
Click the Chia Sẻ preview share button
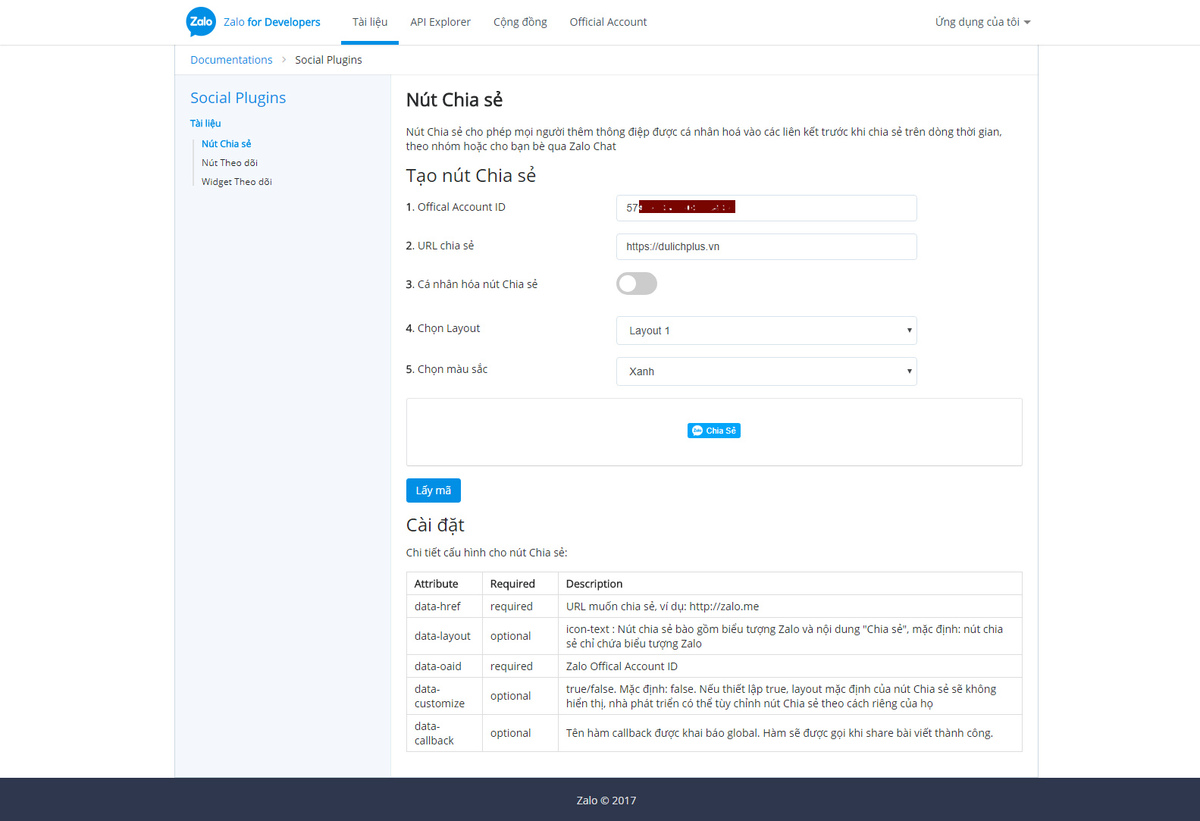(x=714, y=431)
